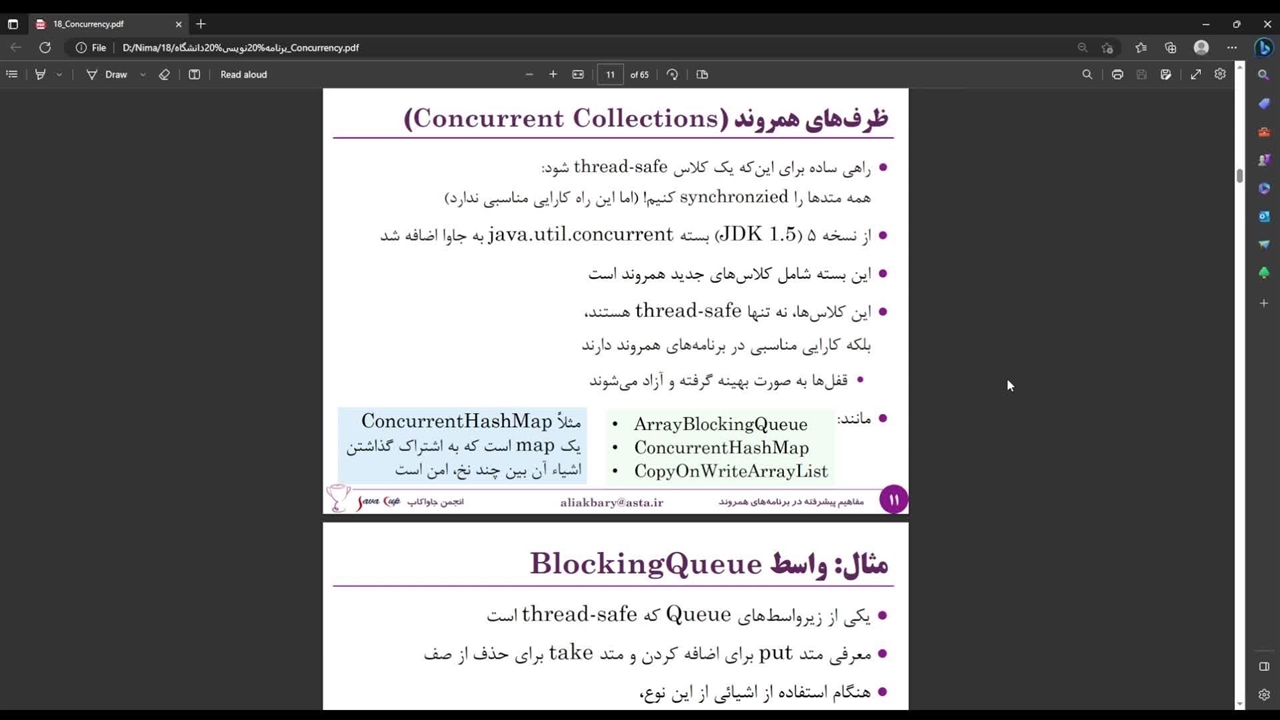Viewport: 1280px width, 720px height.
Task: Open the Edge Settings and more menu
Action: tap(1232, 47)
